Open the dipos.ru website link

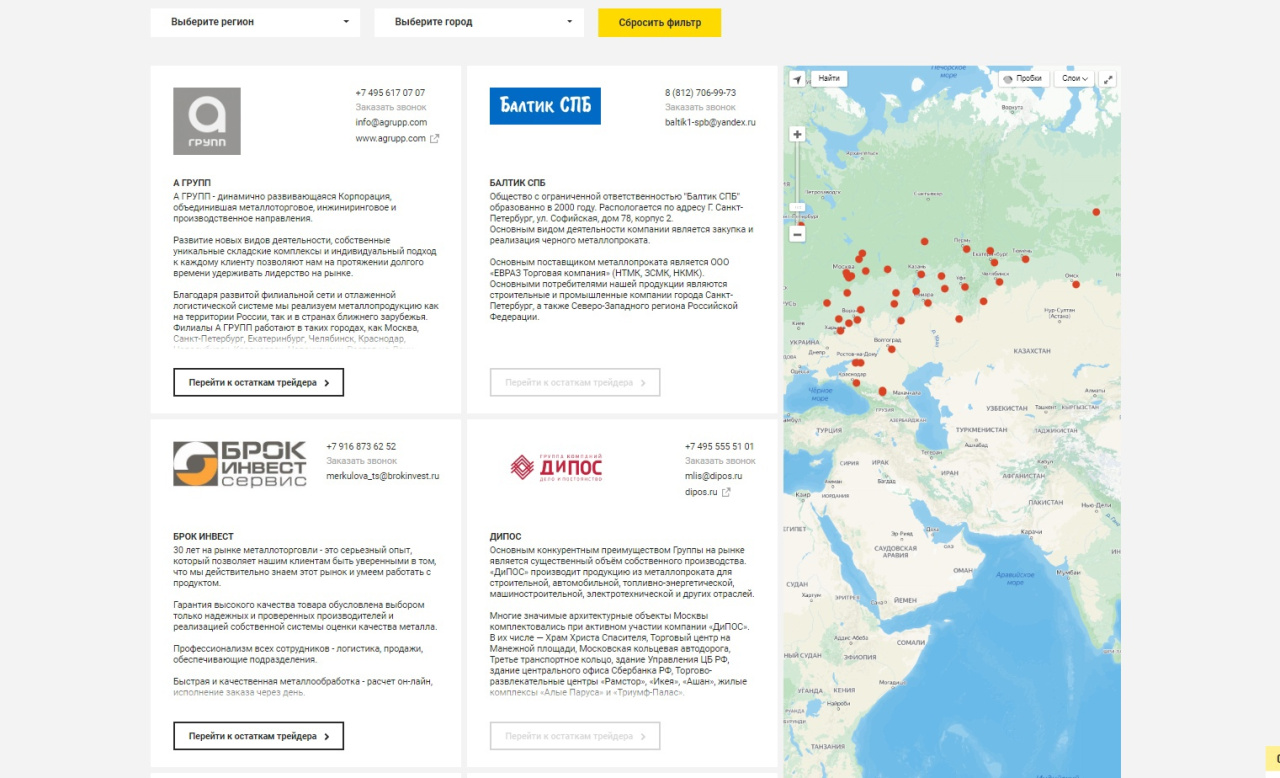(701, 492)
